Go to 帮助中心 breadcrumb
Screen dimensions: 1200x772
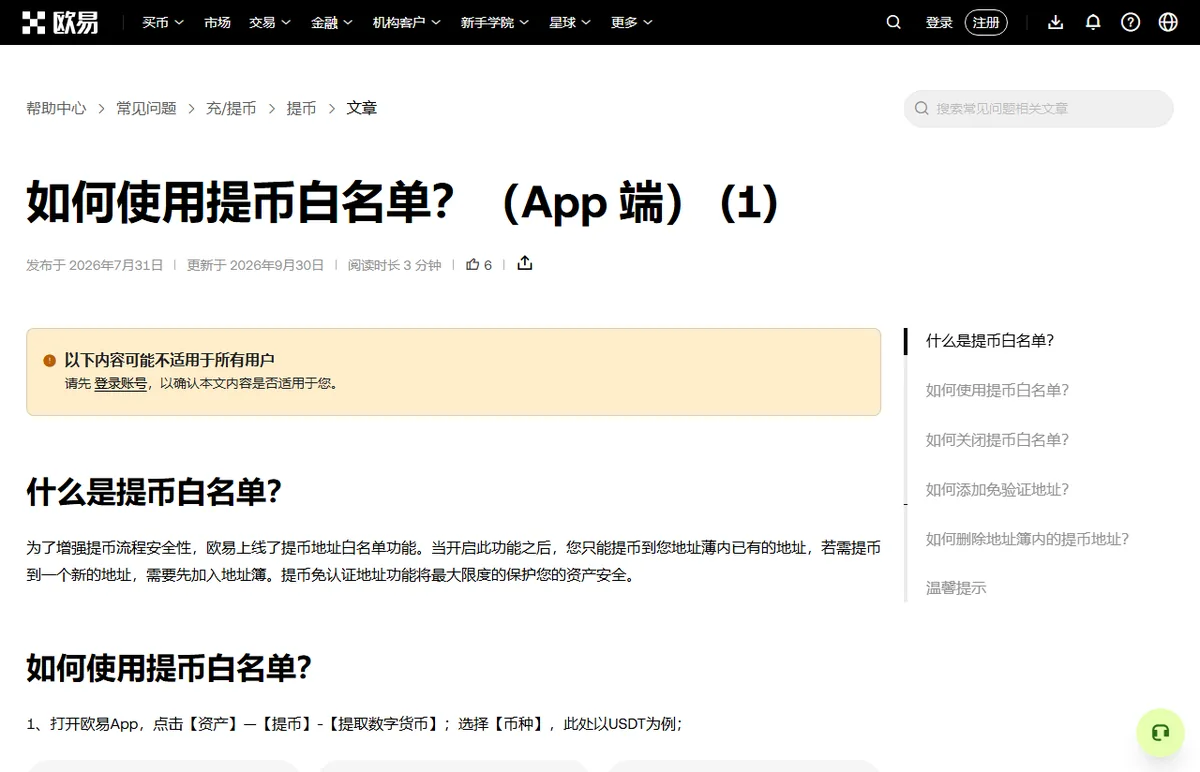[x=56, y=108]
